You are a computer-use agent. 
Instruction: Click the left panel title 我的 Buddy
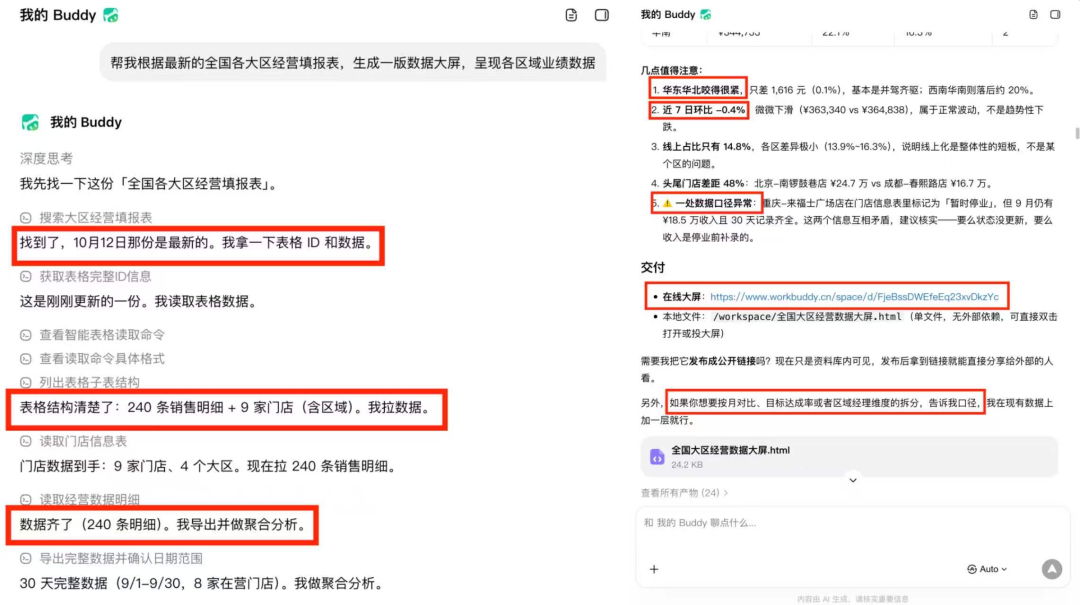58,15
